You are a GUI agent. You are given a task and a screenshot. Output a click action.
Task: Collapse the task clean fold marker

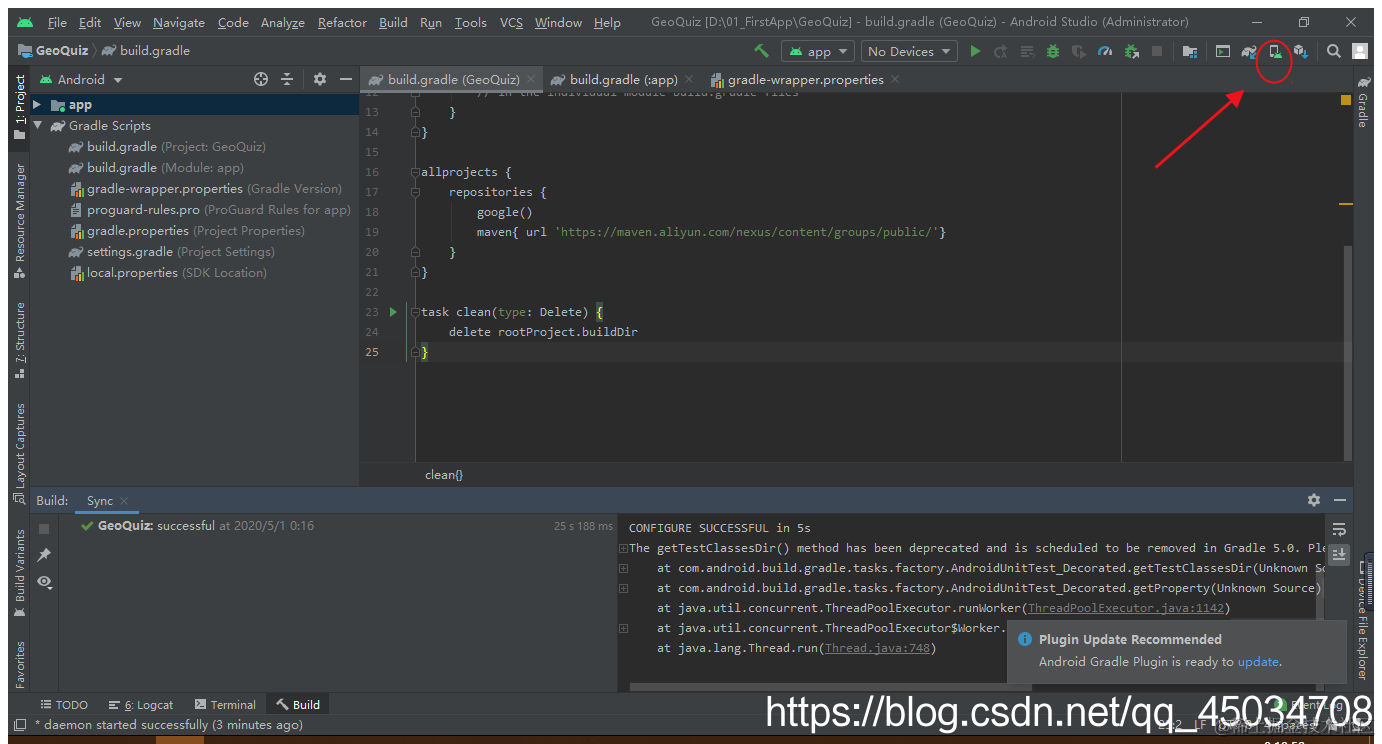(415, 312)
